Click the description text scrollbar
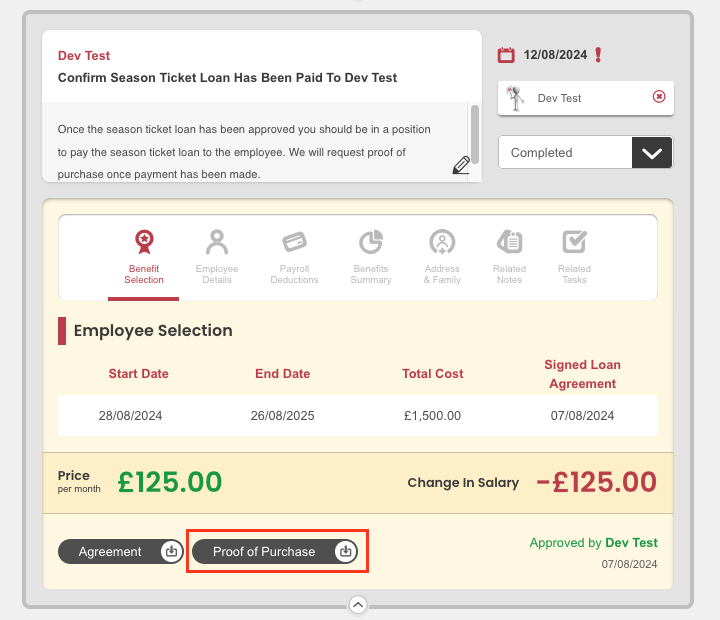Viewport: 720px width, 620px height. click(475, 134)
